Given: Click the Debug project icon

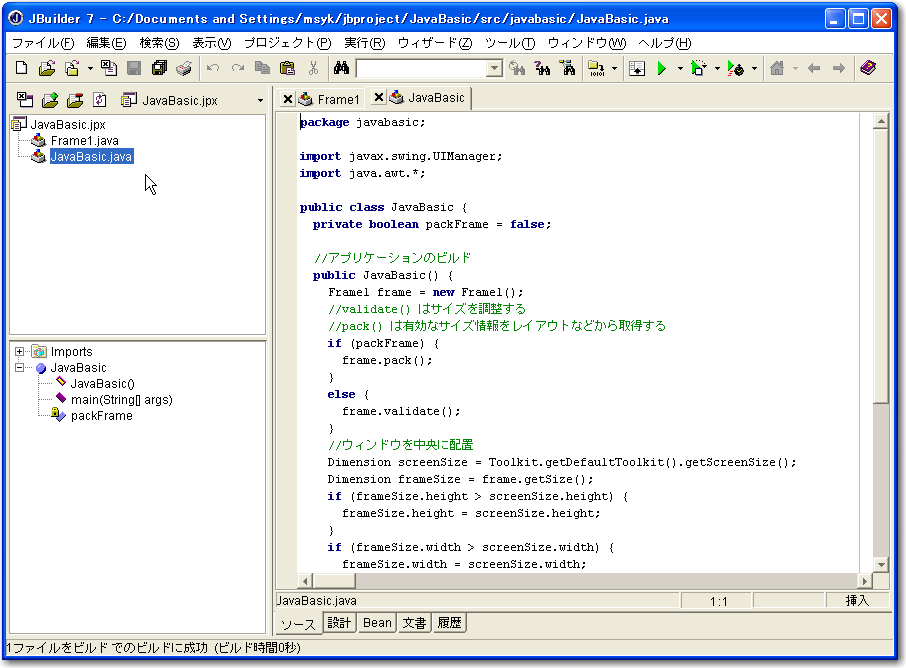Looking at the screenshot, I should coord(699,68).
